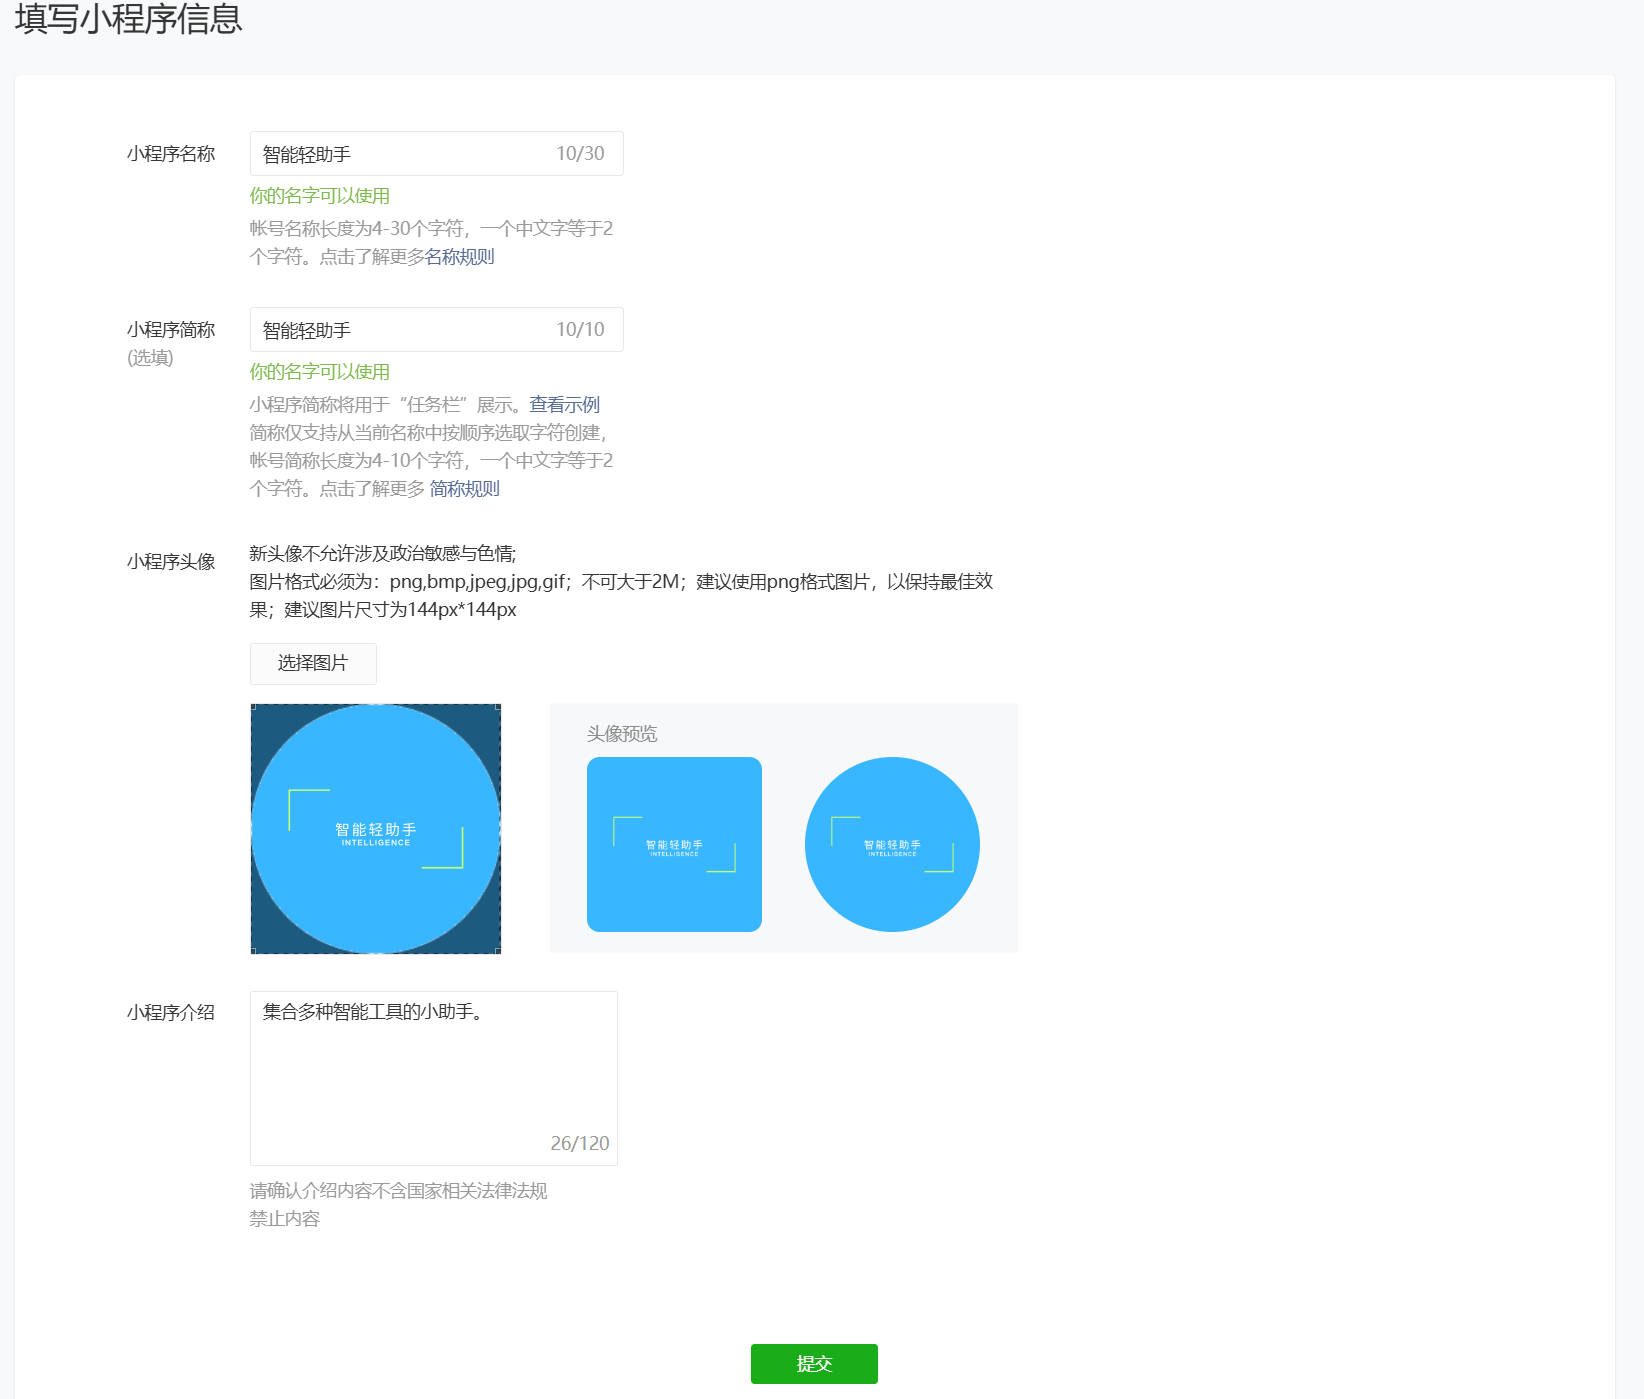
Task: Click the 10/30 character counter
Action: [580, 154]
